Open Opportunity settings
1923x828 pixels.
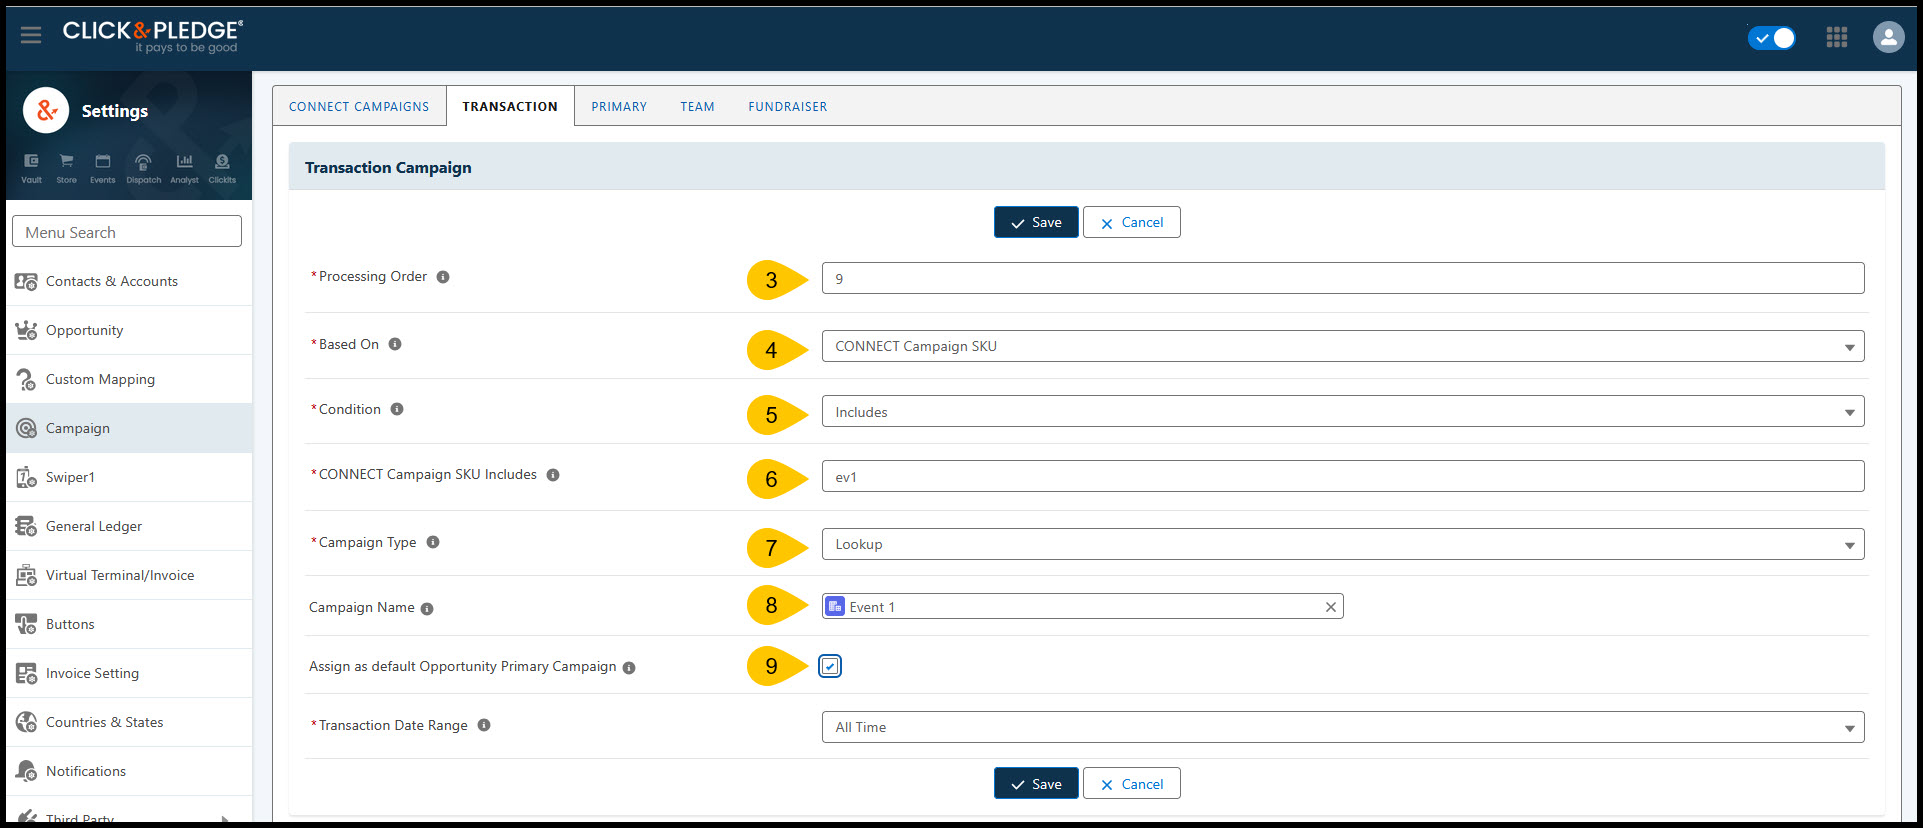[129, 330]
